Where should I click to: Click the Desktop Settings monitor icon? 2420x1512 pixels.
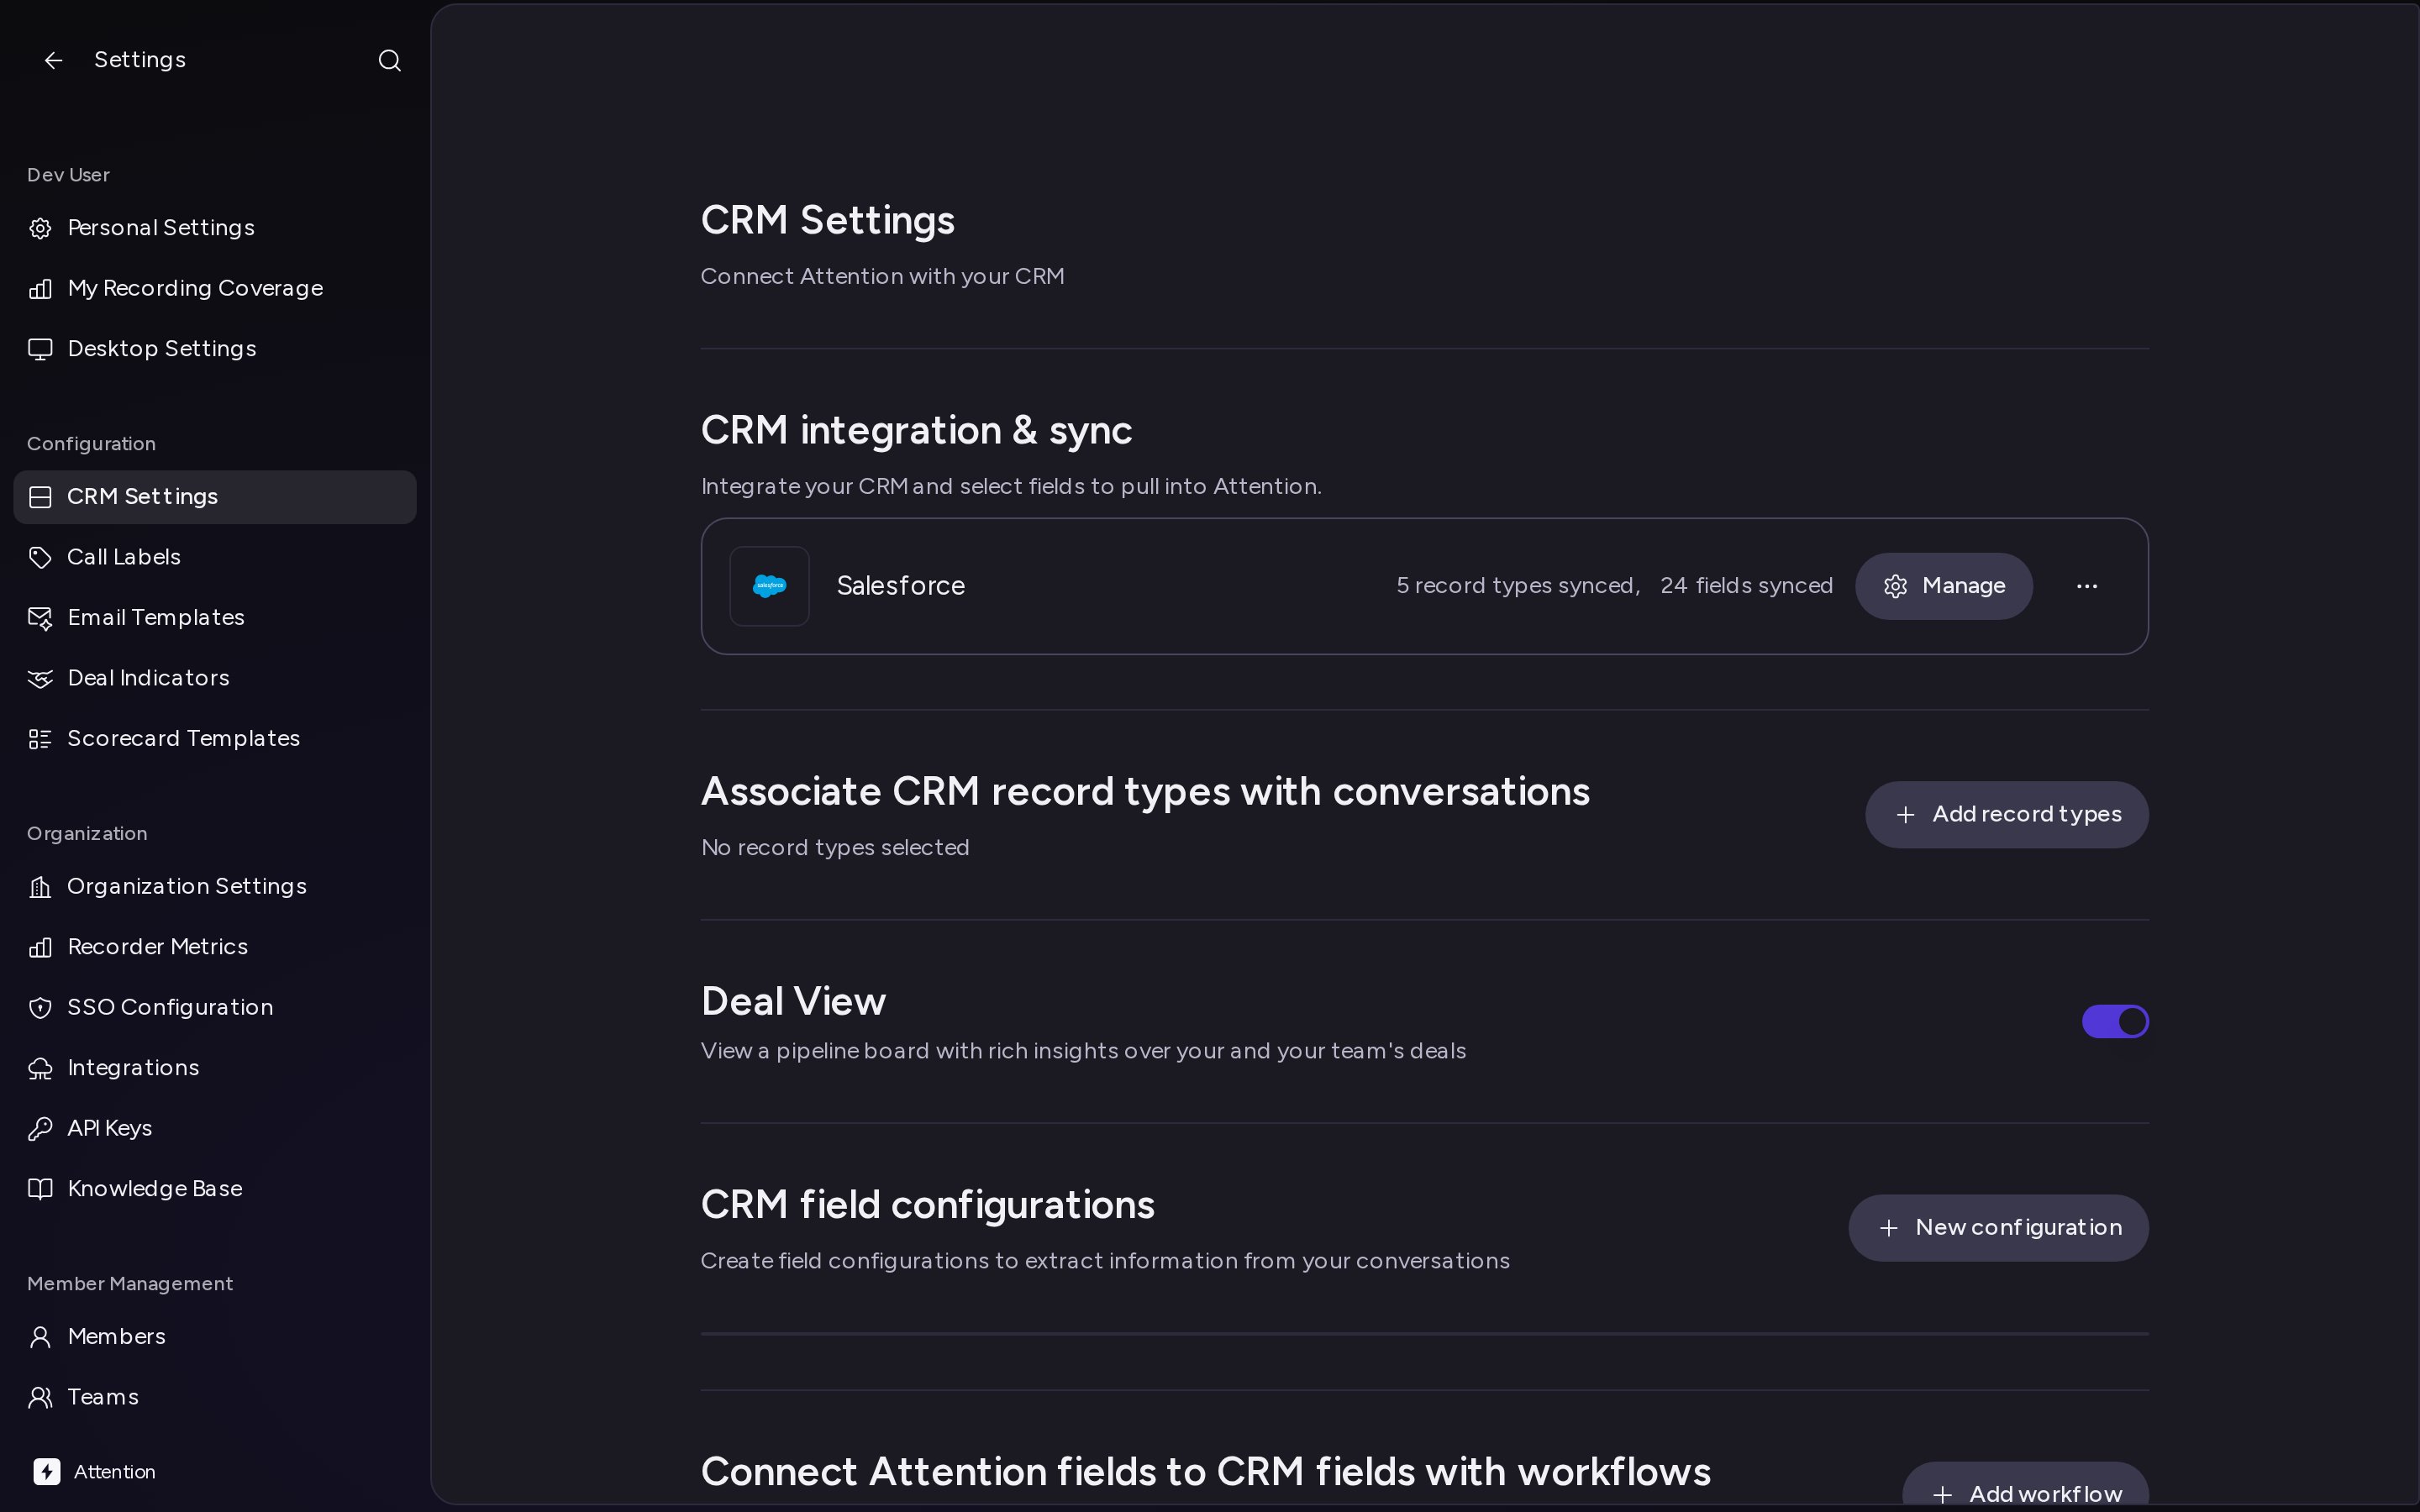click(40, 349)
